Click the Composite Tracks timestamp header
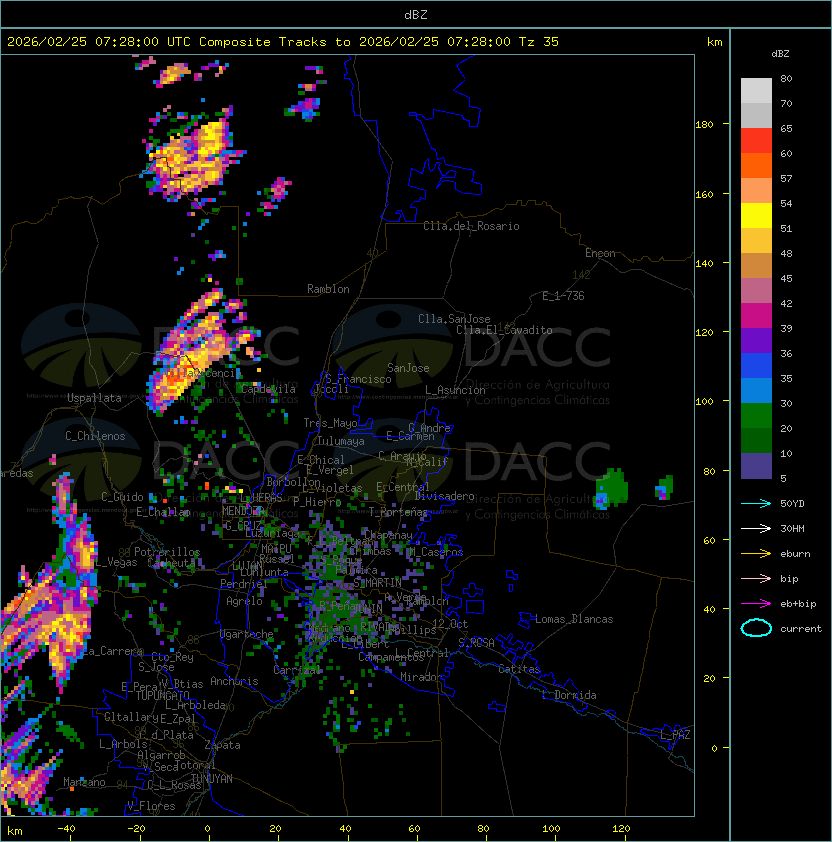 click(283, 42)
